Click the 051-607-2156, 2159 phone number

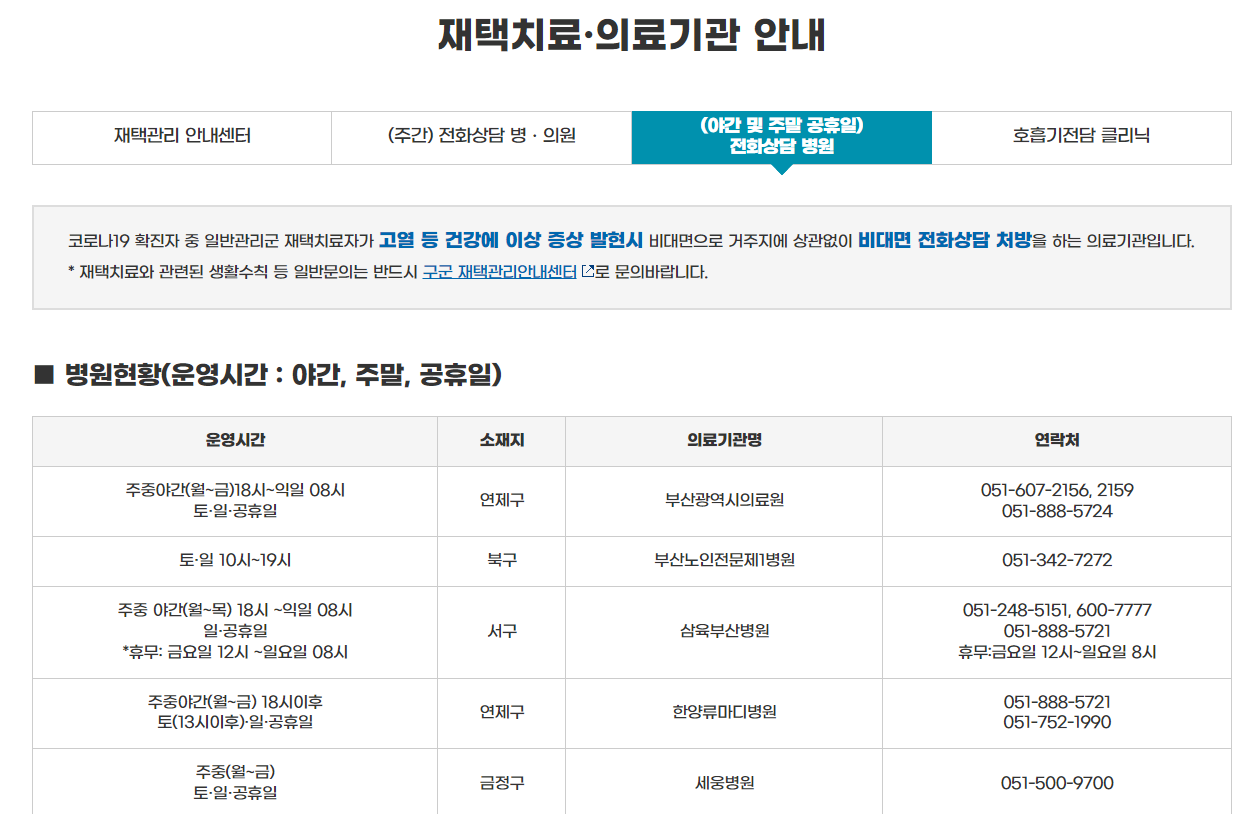[1057, 490]
